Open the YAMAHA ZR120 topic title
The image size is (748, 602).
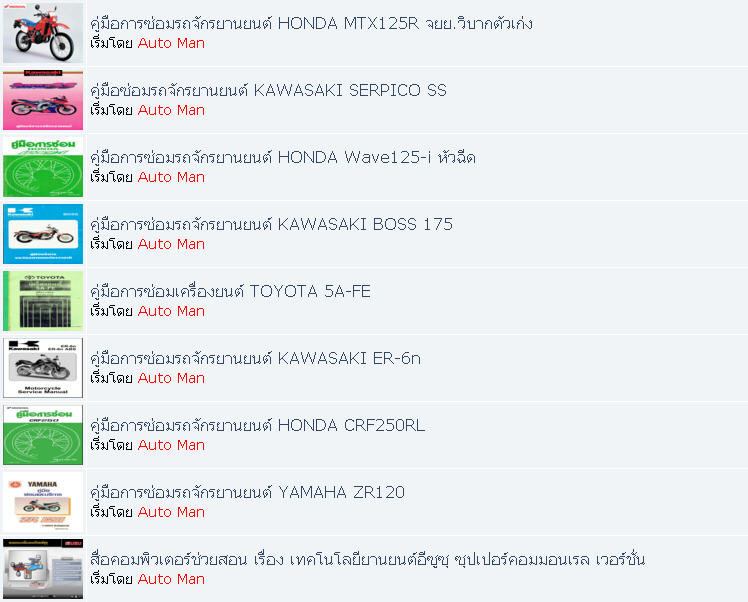click(247, 492)
